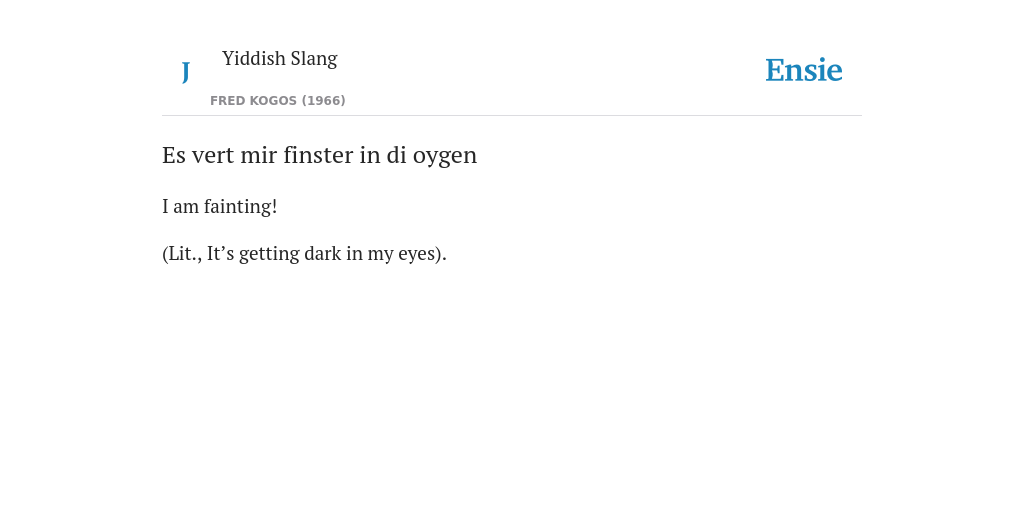Click the word vert in the heading
This screenshot has height=512, width=1024.
point(213,155)
